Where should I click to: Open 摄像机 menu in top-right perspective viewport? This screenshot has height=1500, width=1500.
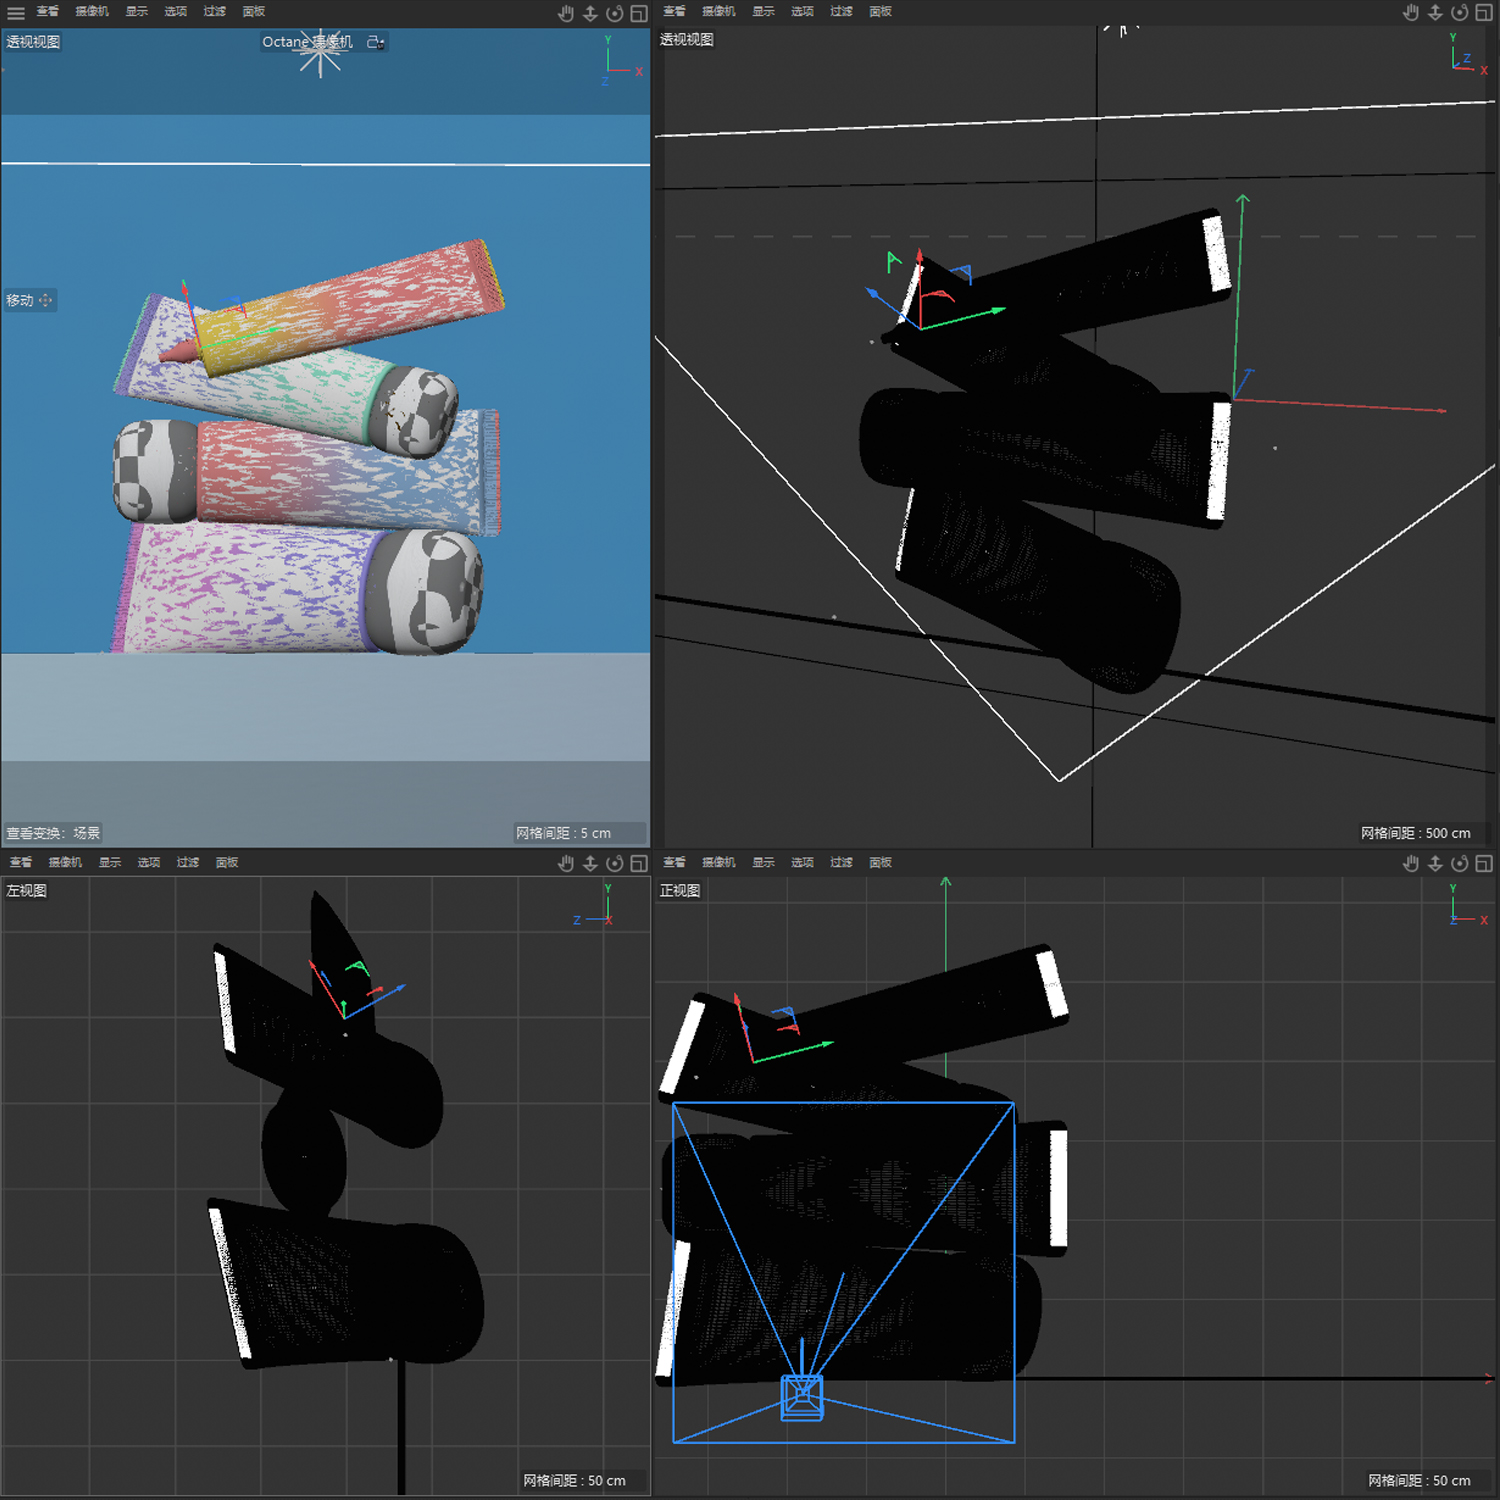click(x=719, y=12)
